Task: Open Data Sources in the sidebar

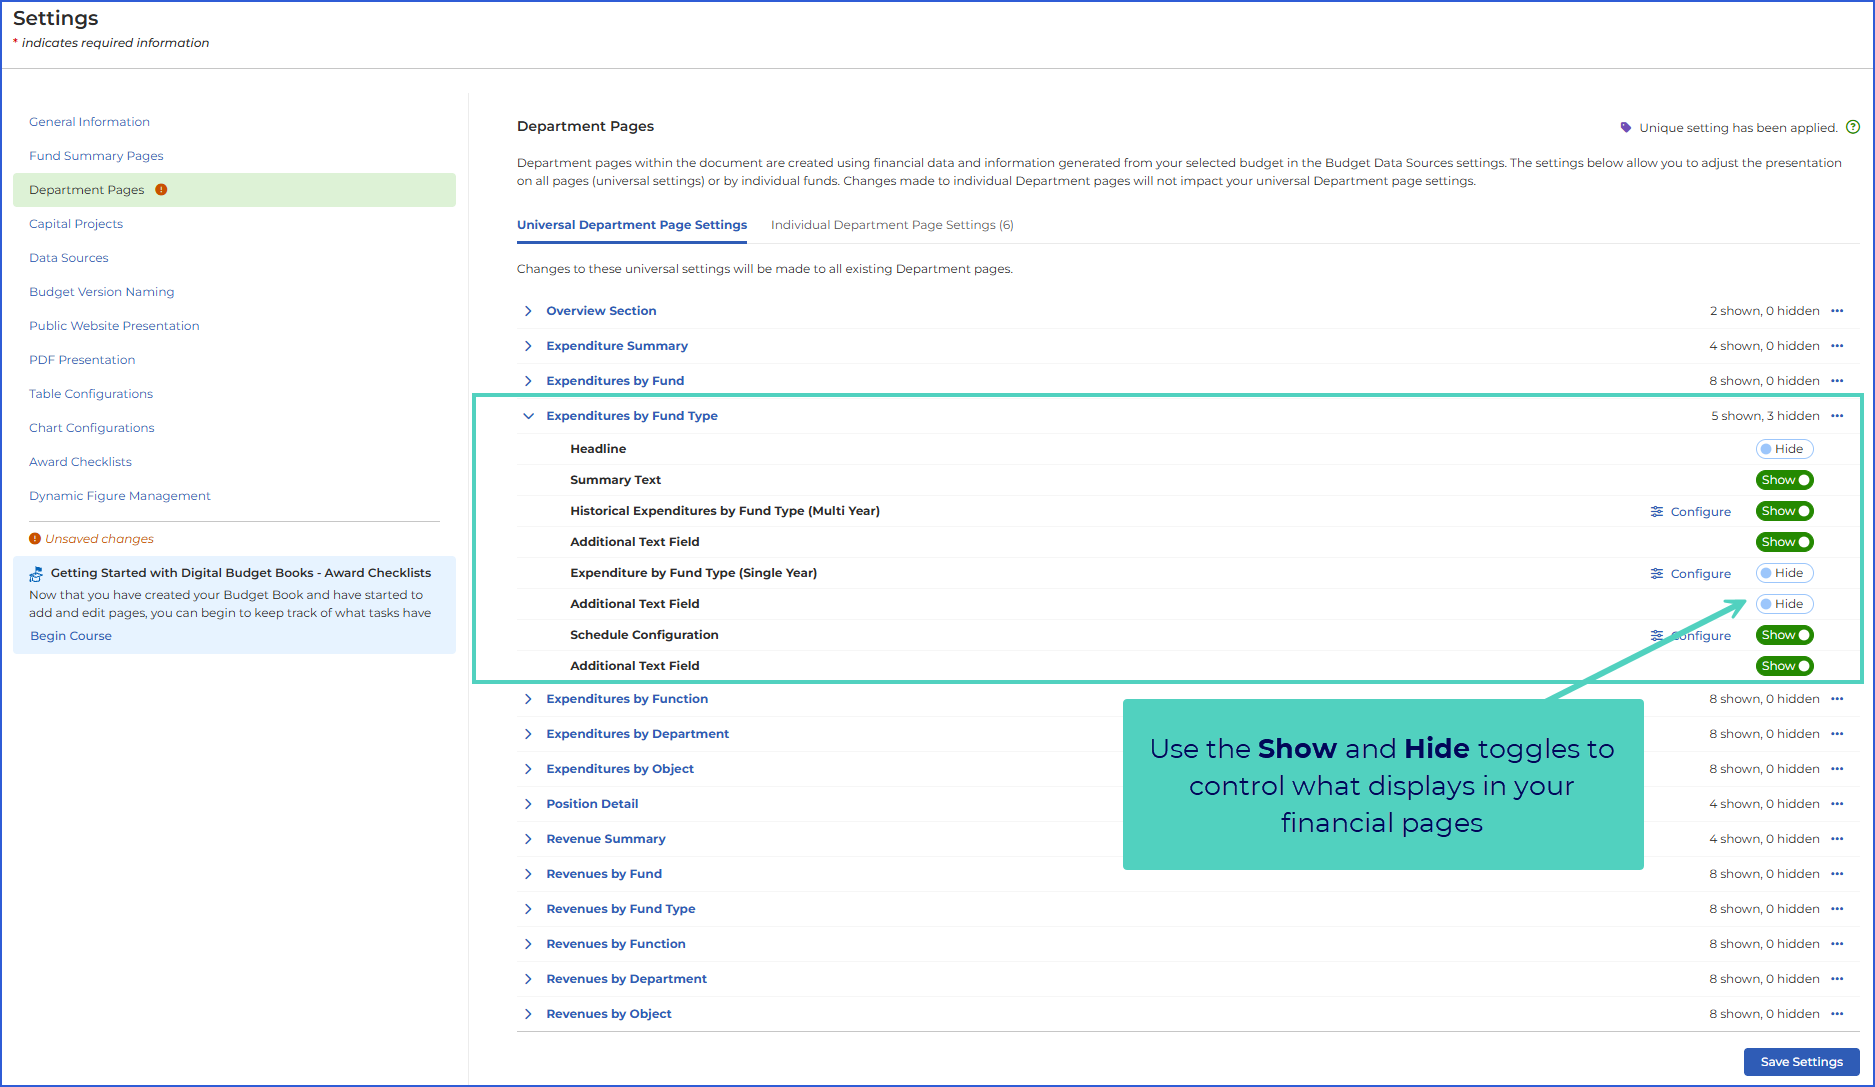Action: pos(69,258)
